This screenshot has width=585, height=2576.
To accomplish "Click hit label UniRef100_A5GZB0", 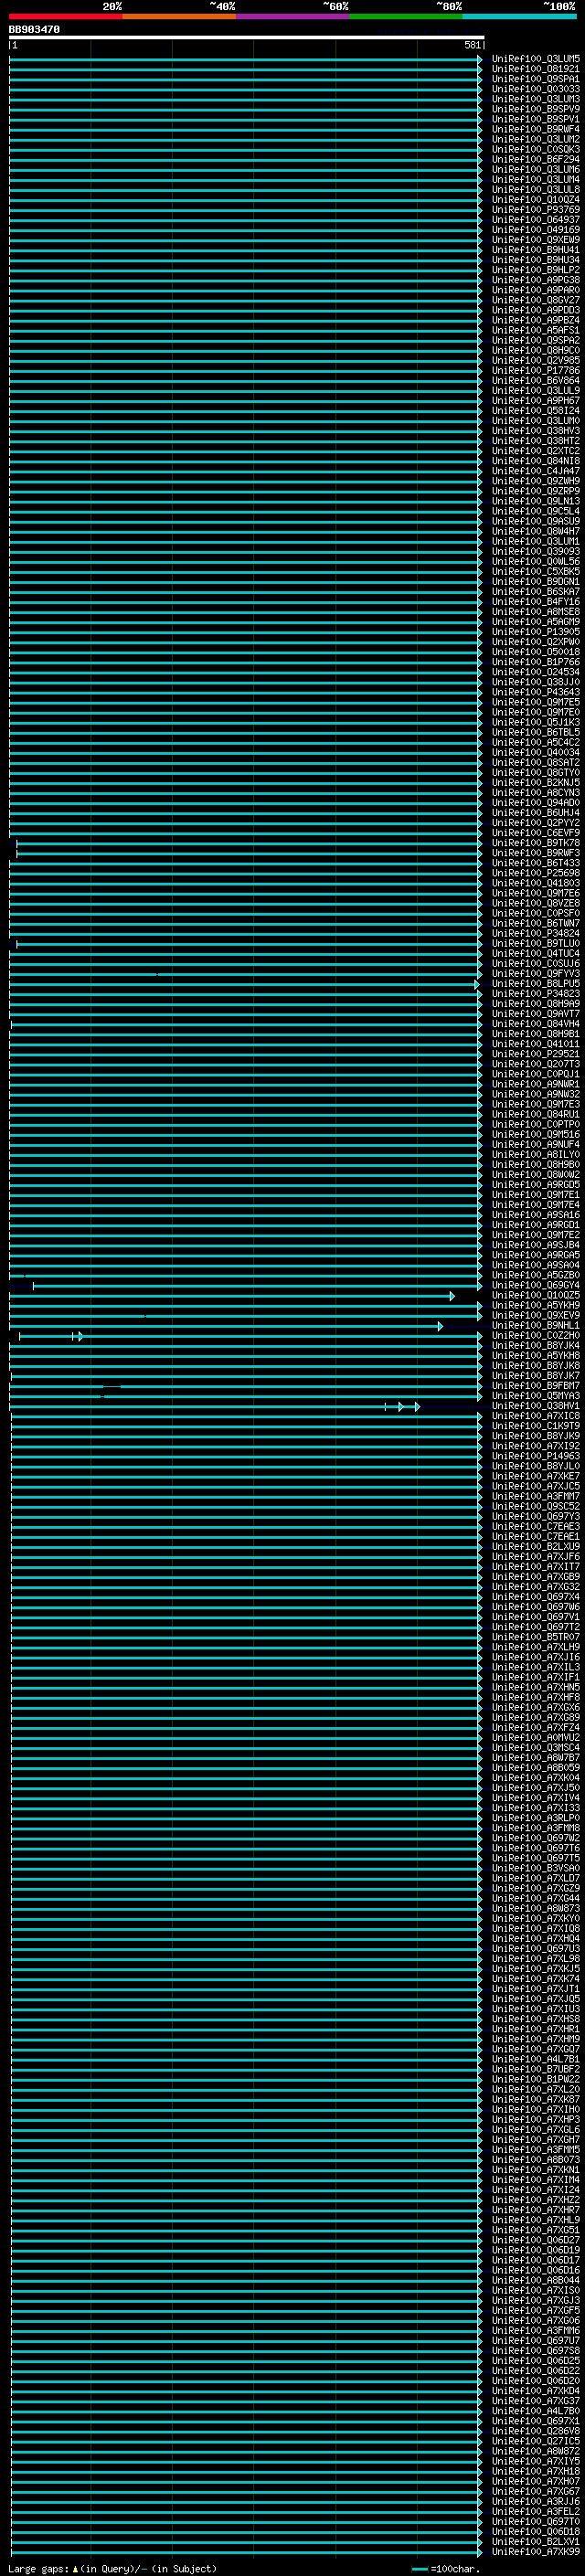I will click(x=536, y=1275).
